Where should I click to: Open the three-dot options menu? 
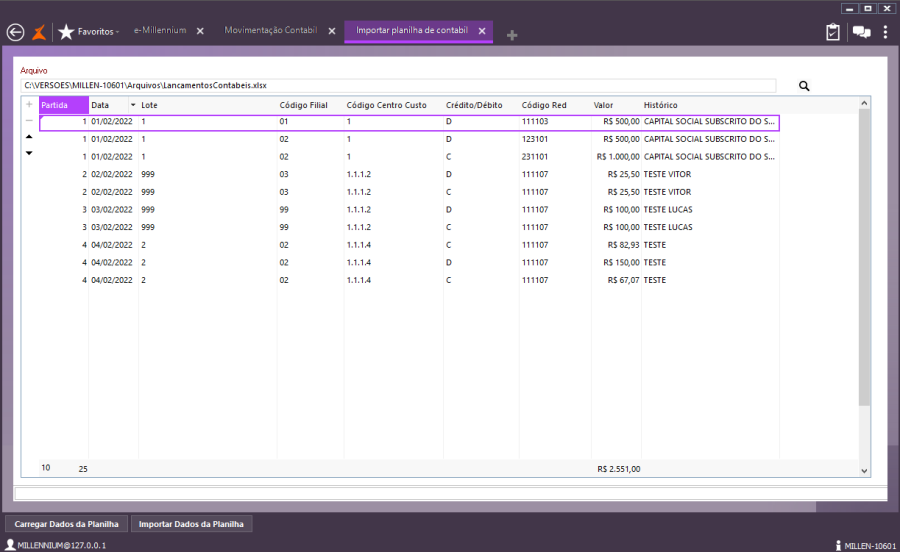point(885,32)
